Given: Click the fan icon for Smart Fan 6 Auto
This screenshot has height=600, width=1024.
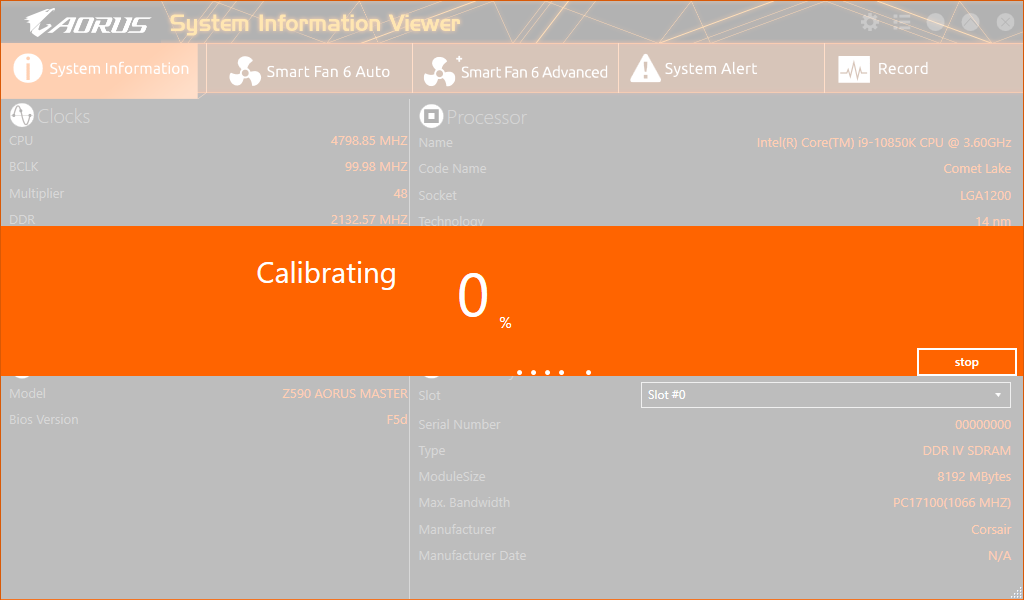Looking at the screenshot, I should pos(245,71).
